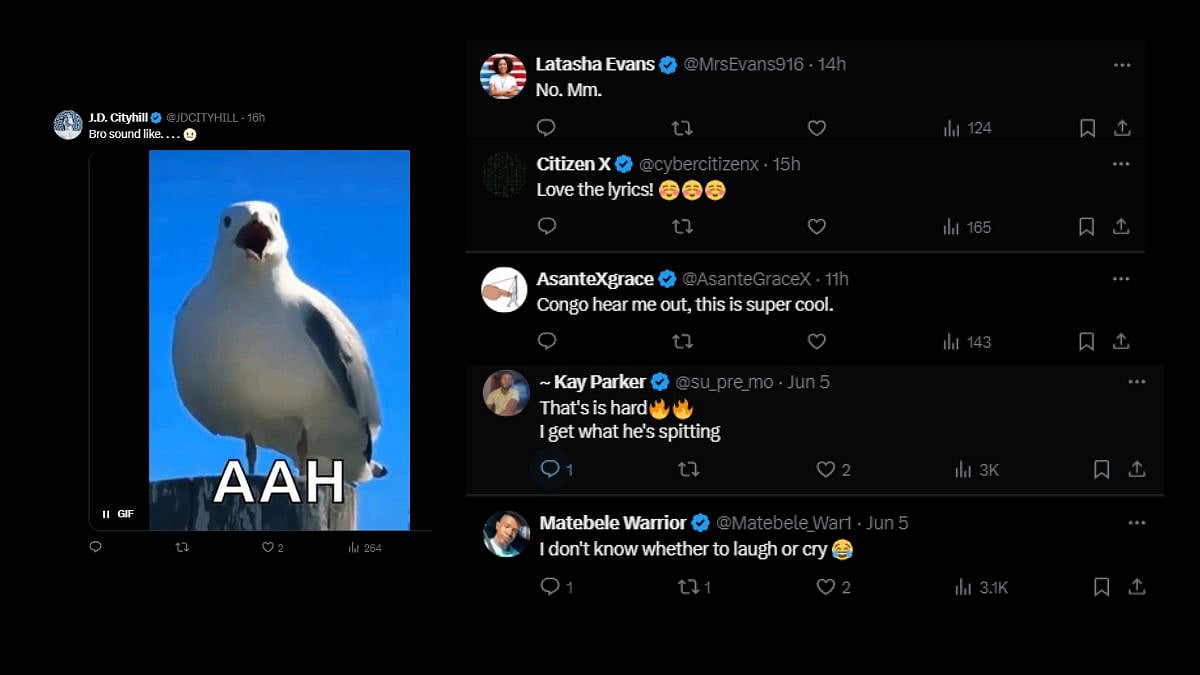This screenshot has width=1200, height=675.
Task: Bookmark Latasha Evans's reply
Action: [x=1087, y=128]
